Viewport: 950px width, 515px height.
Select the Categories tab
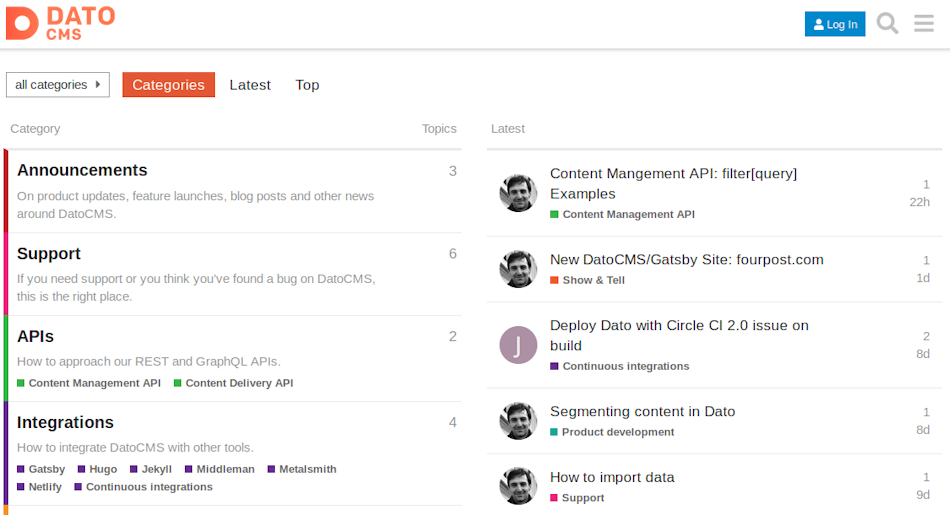[x=168, y=85]
